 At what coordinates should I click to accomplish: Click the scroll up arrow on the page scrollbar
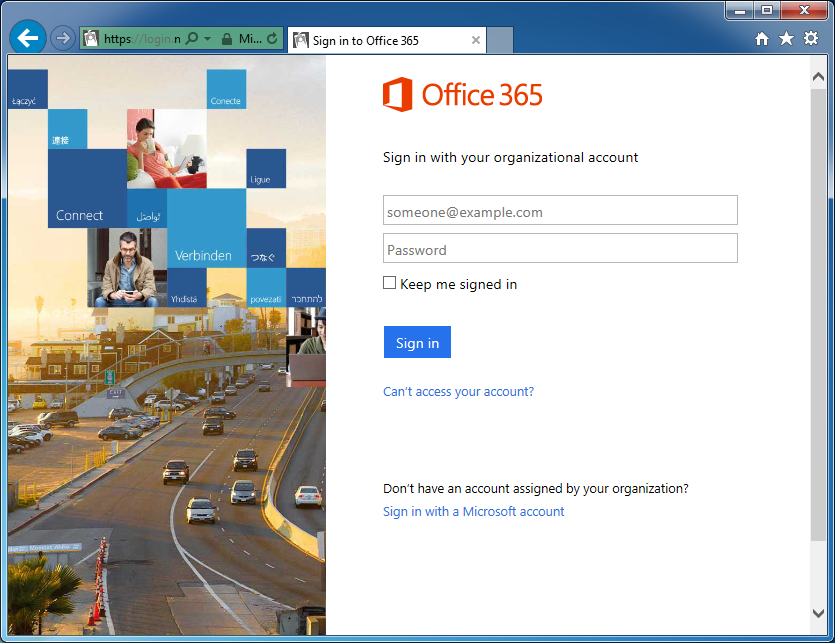(x=818, y=77)
